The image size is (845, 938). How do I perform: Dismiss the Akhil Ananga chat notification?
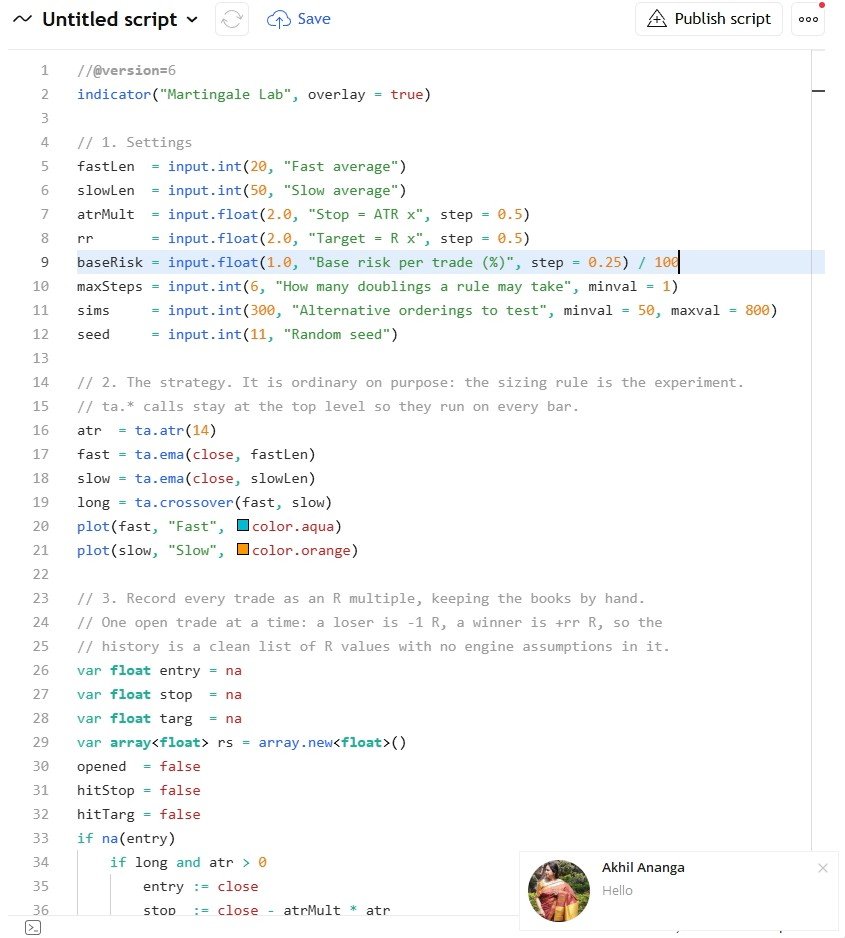click(x=823, y=868)
